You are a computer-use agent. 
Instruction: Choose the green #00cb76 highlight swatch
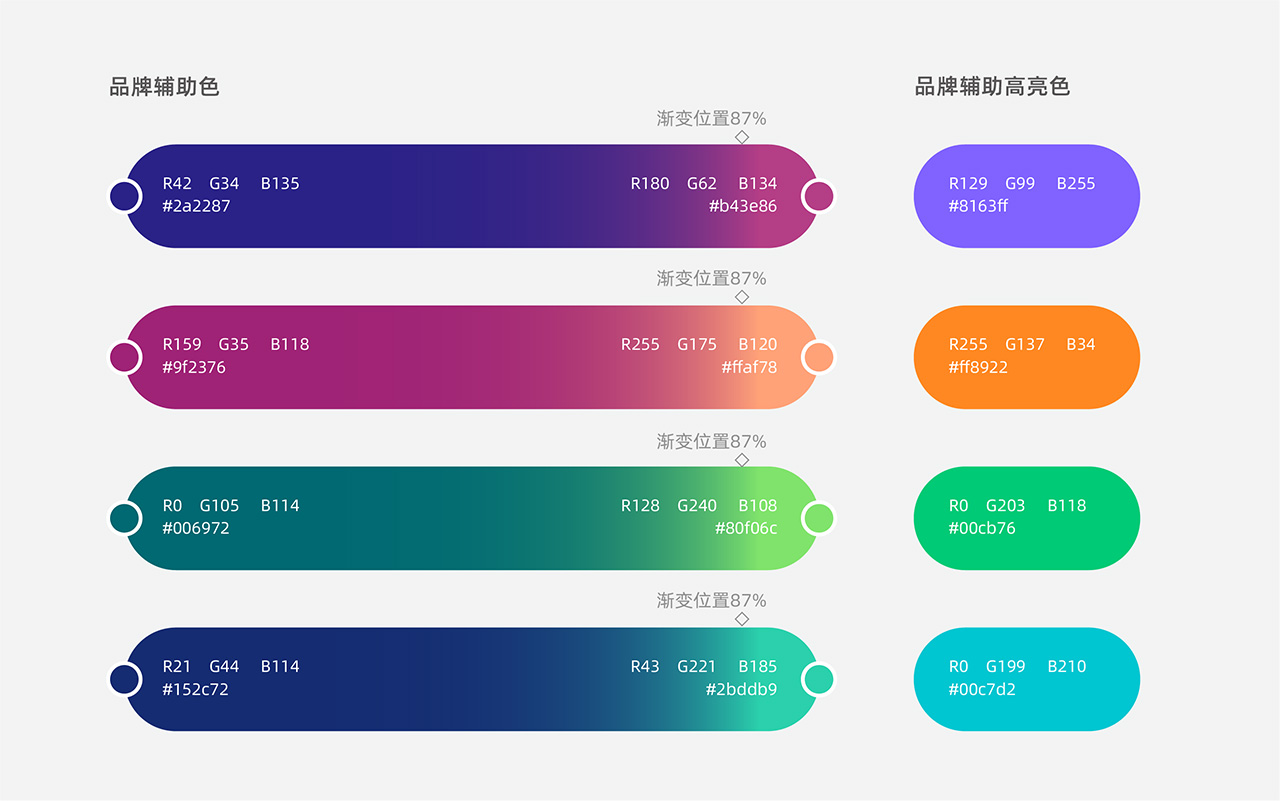pos(1026,518)
